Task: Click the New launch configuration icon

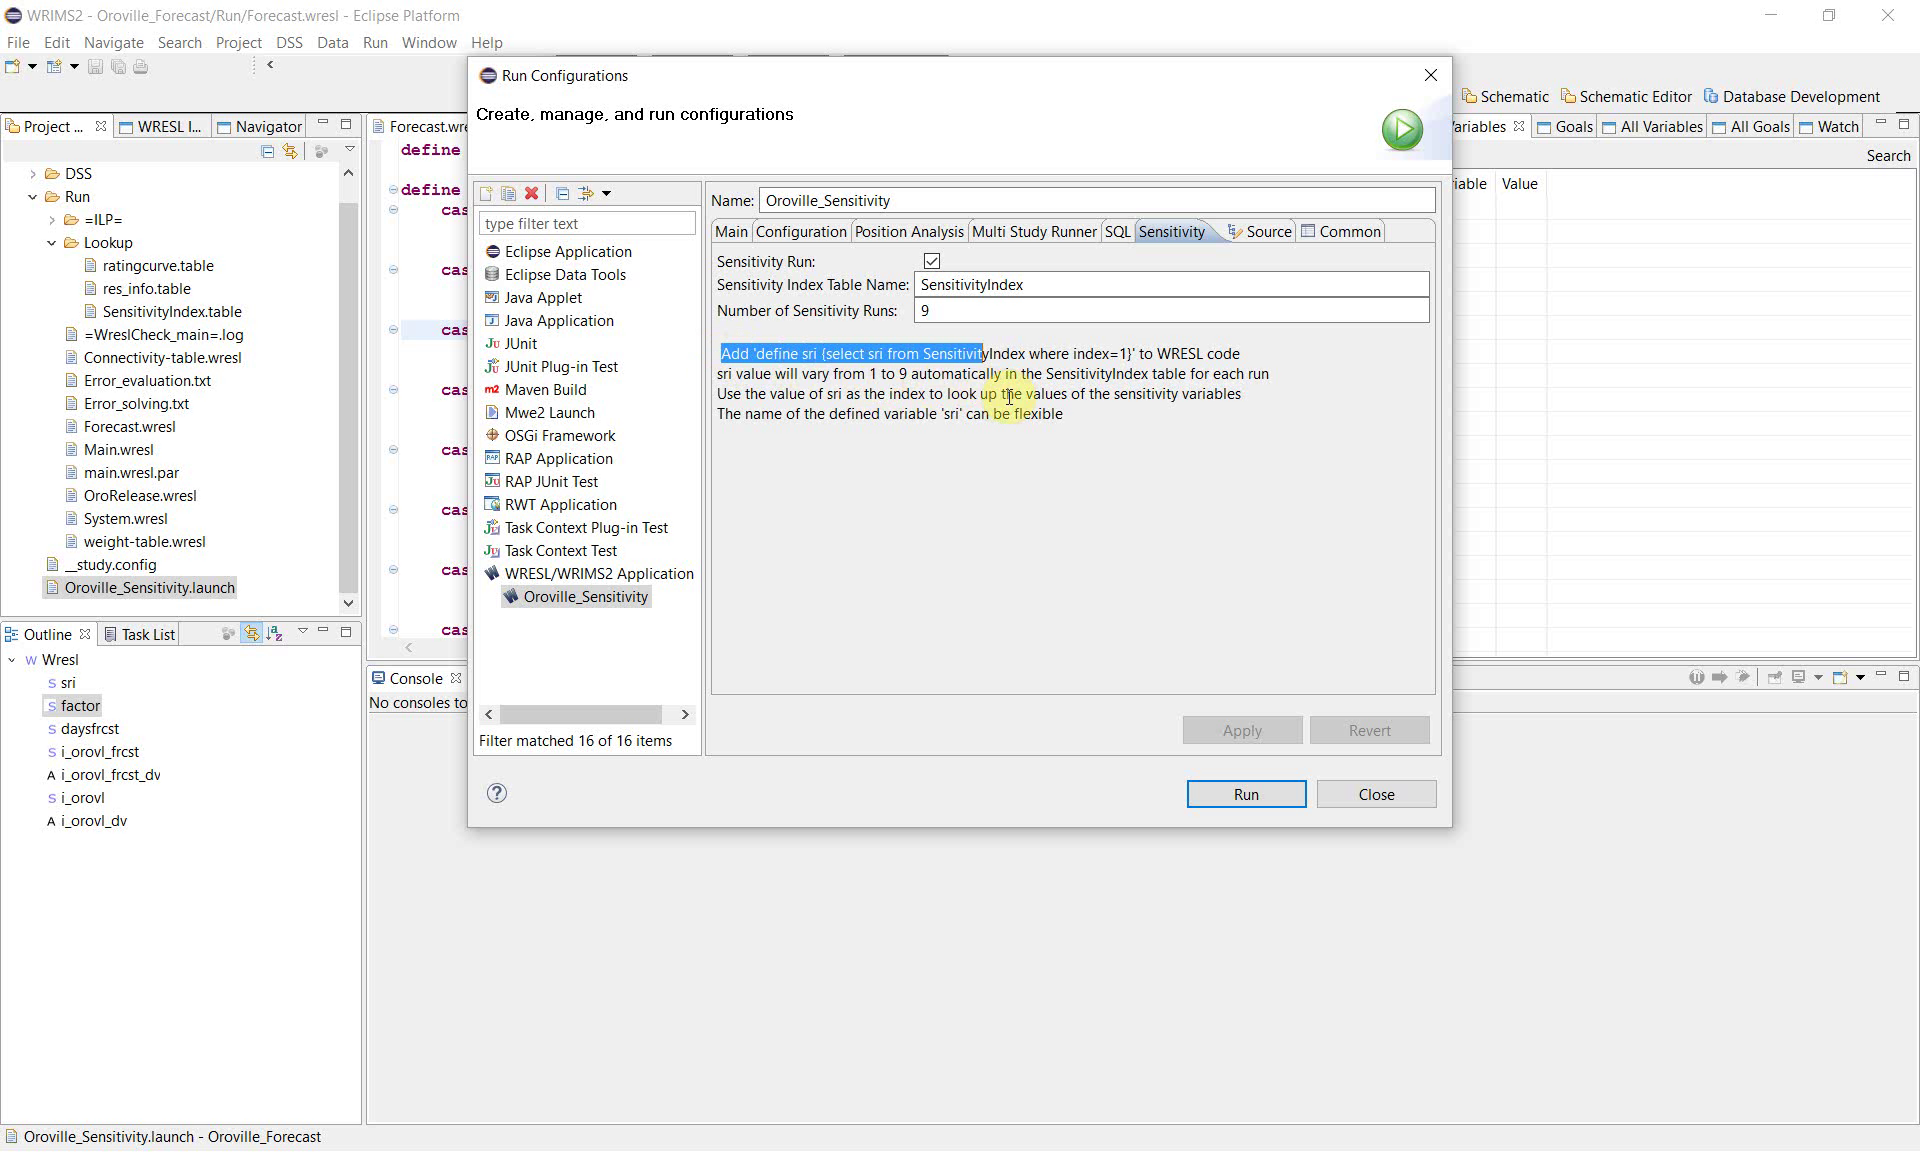Action: 486,194
